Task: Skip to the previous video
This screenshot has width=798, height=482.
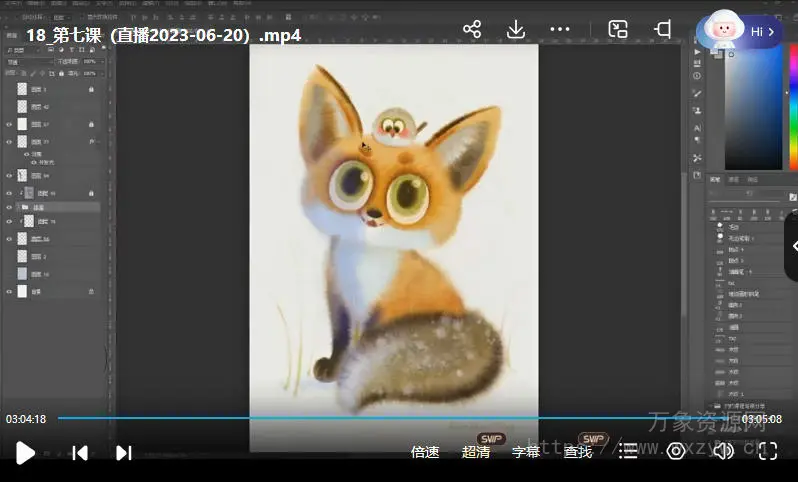Action: pos(80,453)
